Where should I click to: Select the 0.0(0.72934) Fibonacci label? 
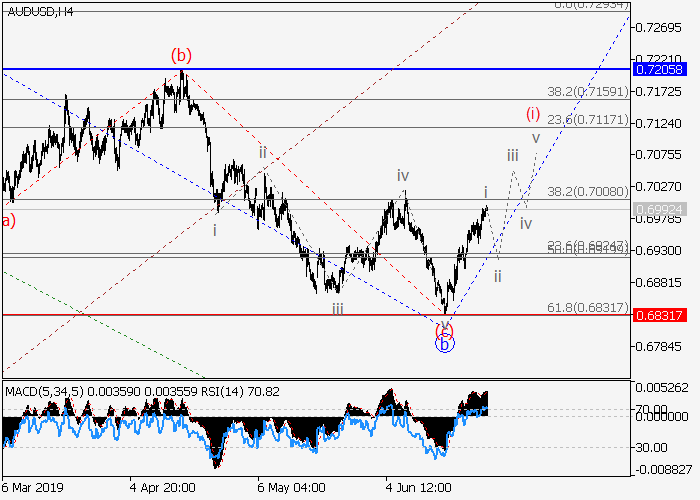590,6
